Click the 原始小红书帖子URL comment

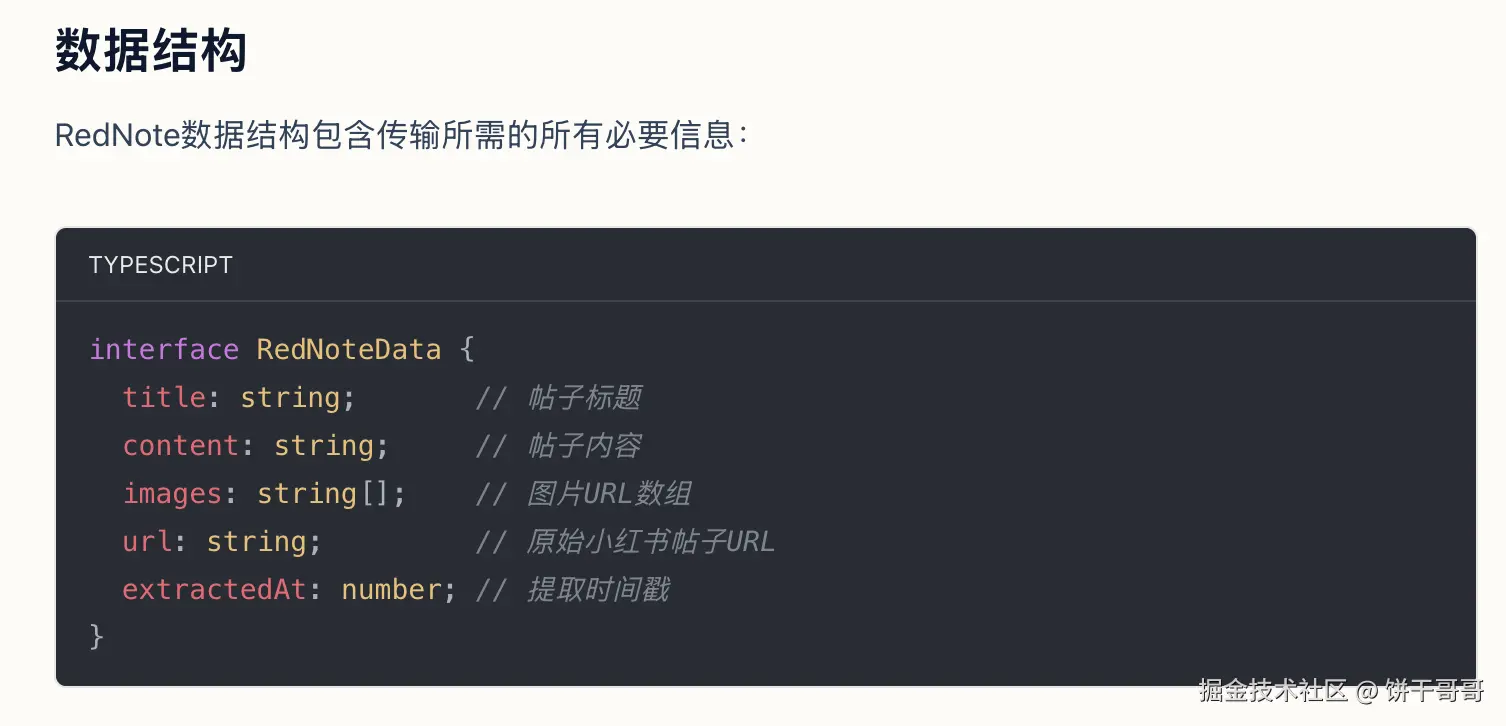pos(650,541)
